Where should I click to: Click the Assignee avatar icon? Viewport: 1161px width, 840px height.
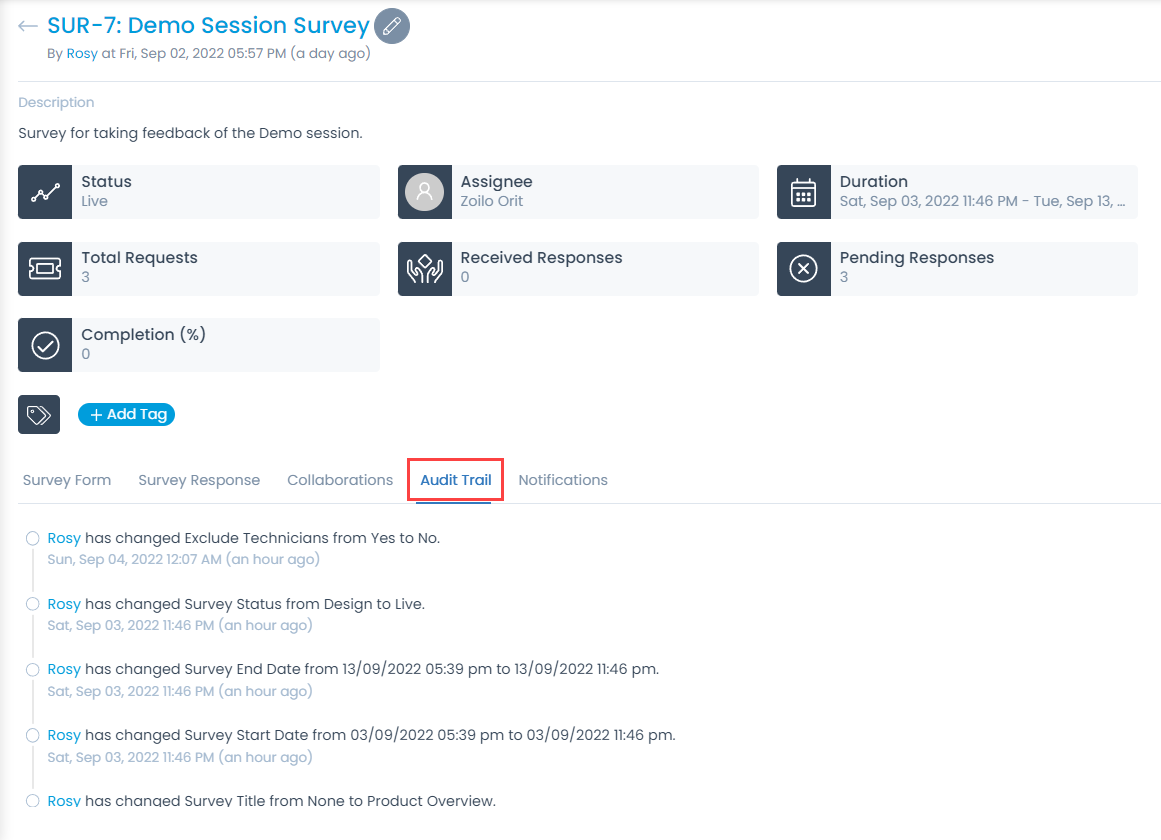tap(424, 192)
